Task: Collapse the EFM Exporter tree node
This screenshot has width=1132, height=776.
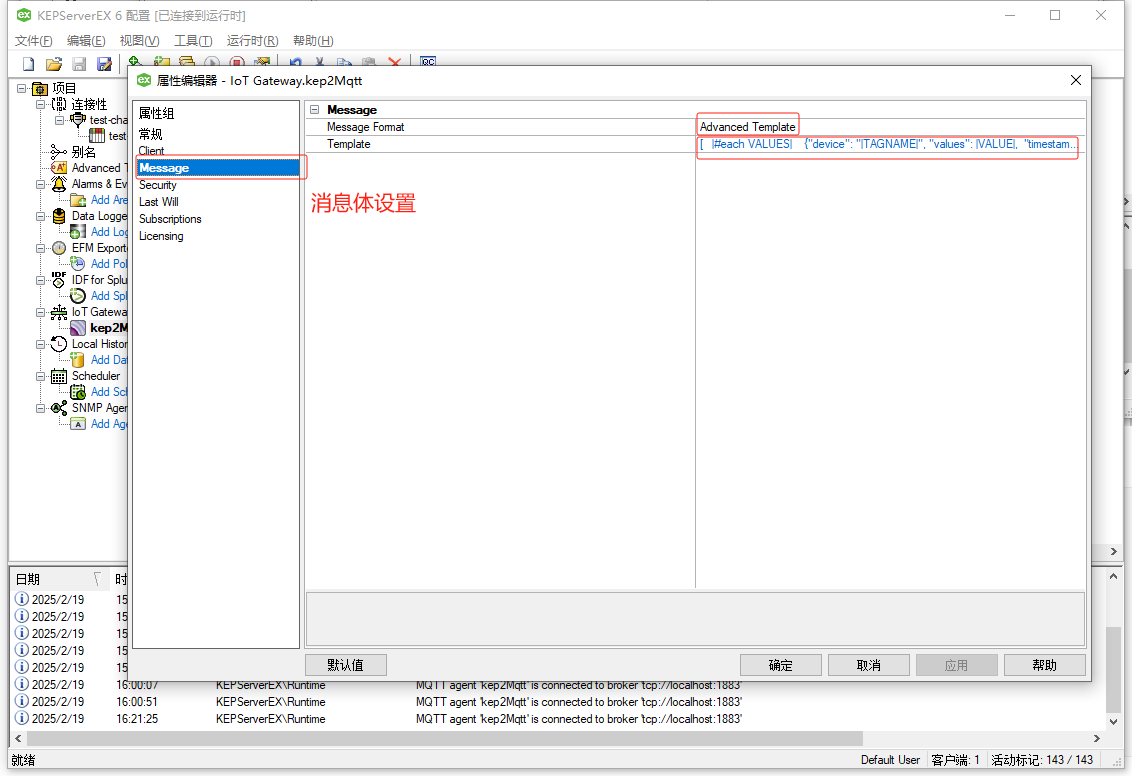Action: pyautogui.click(x=40, y=248)
